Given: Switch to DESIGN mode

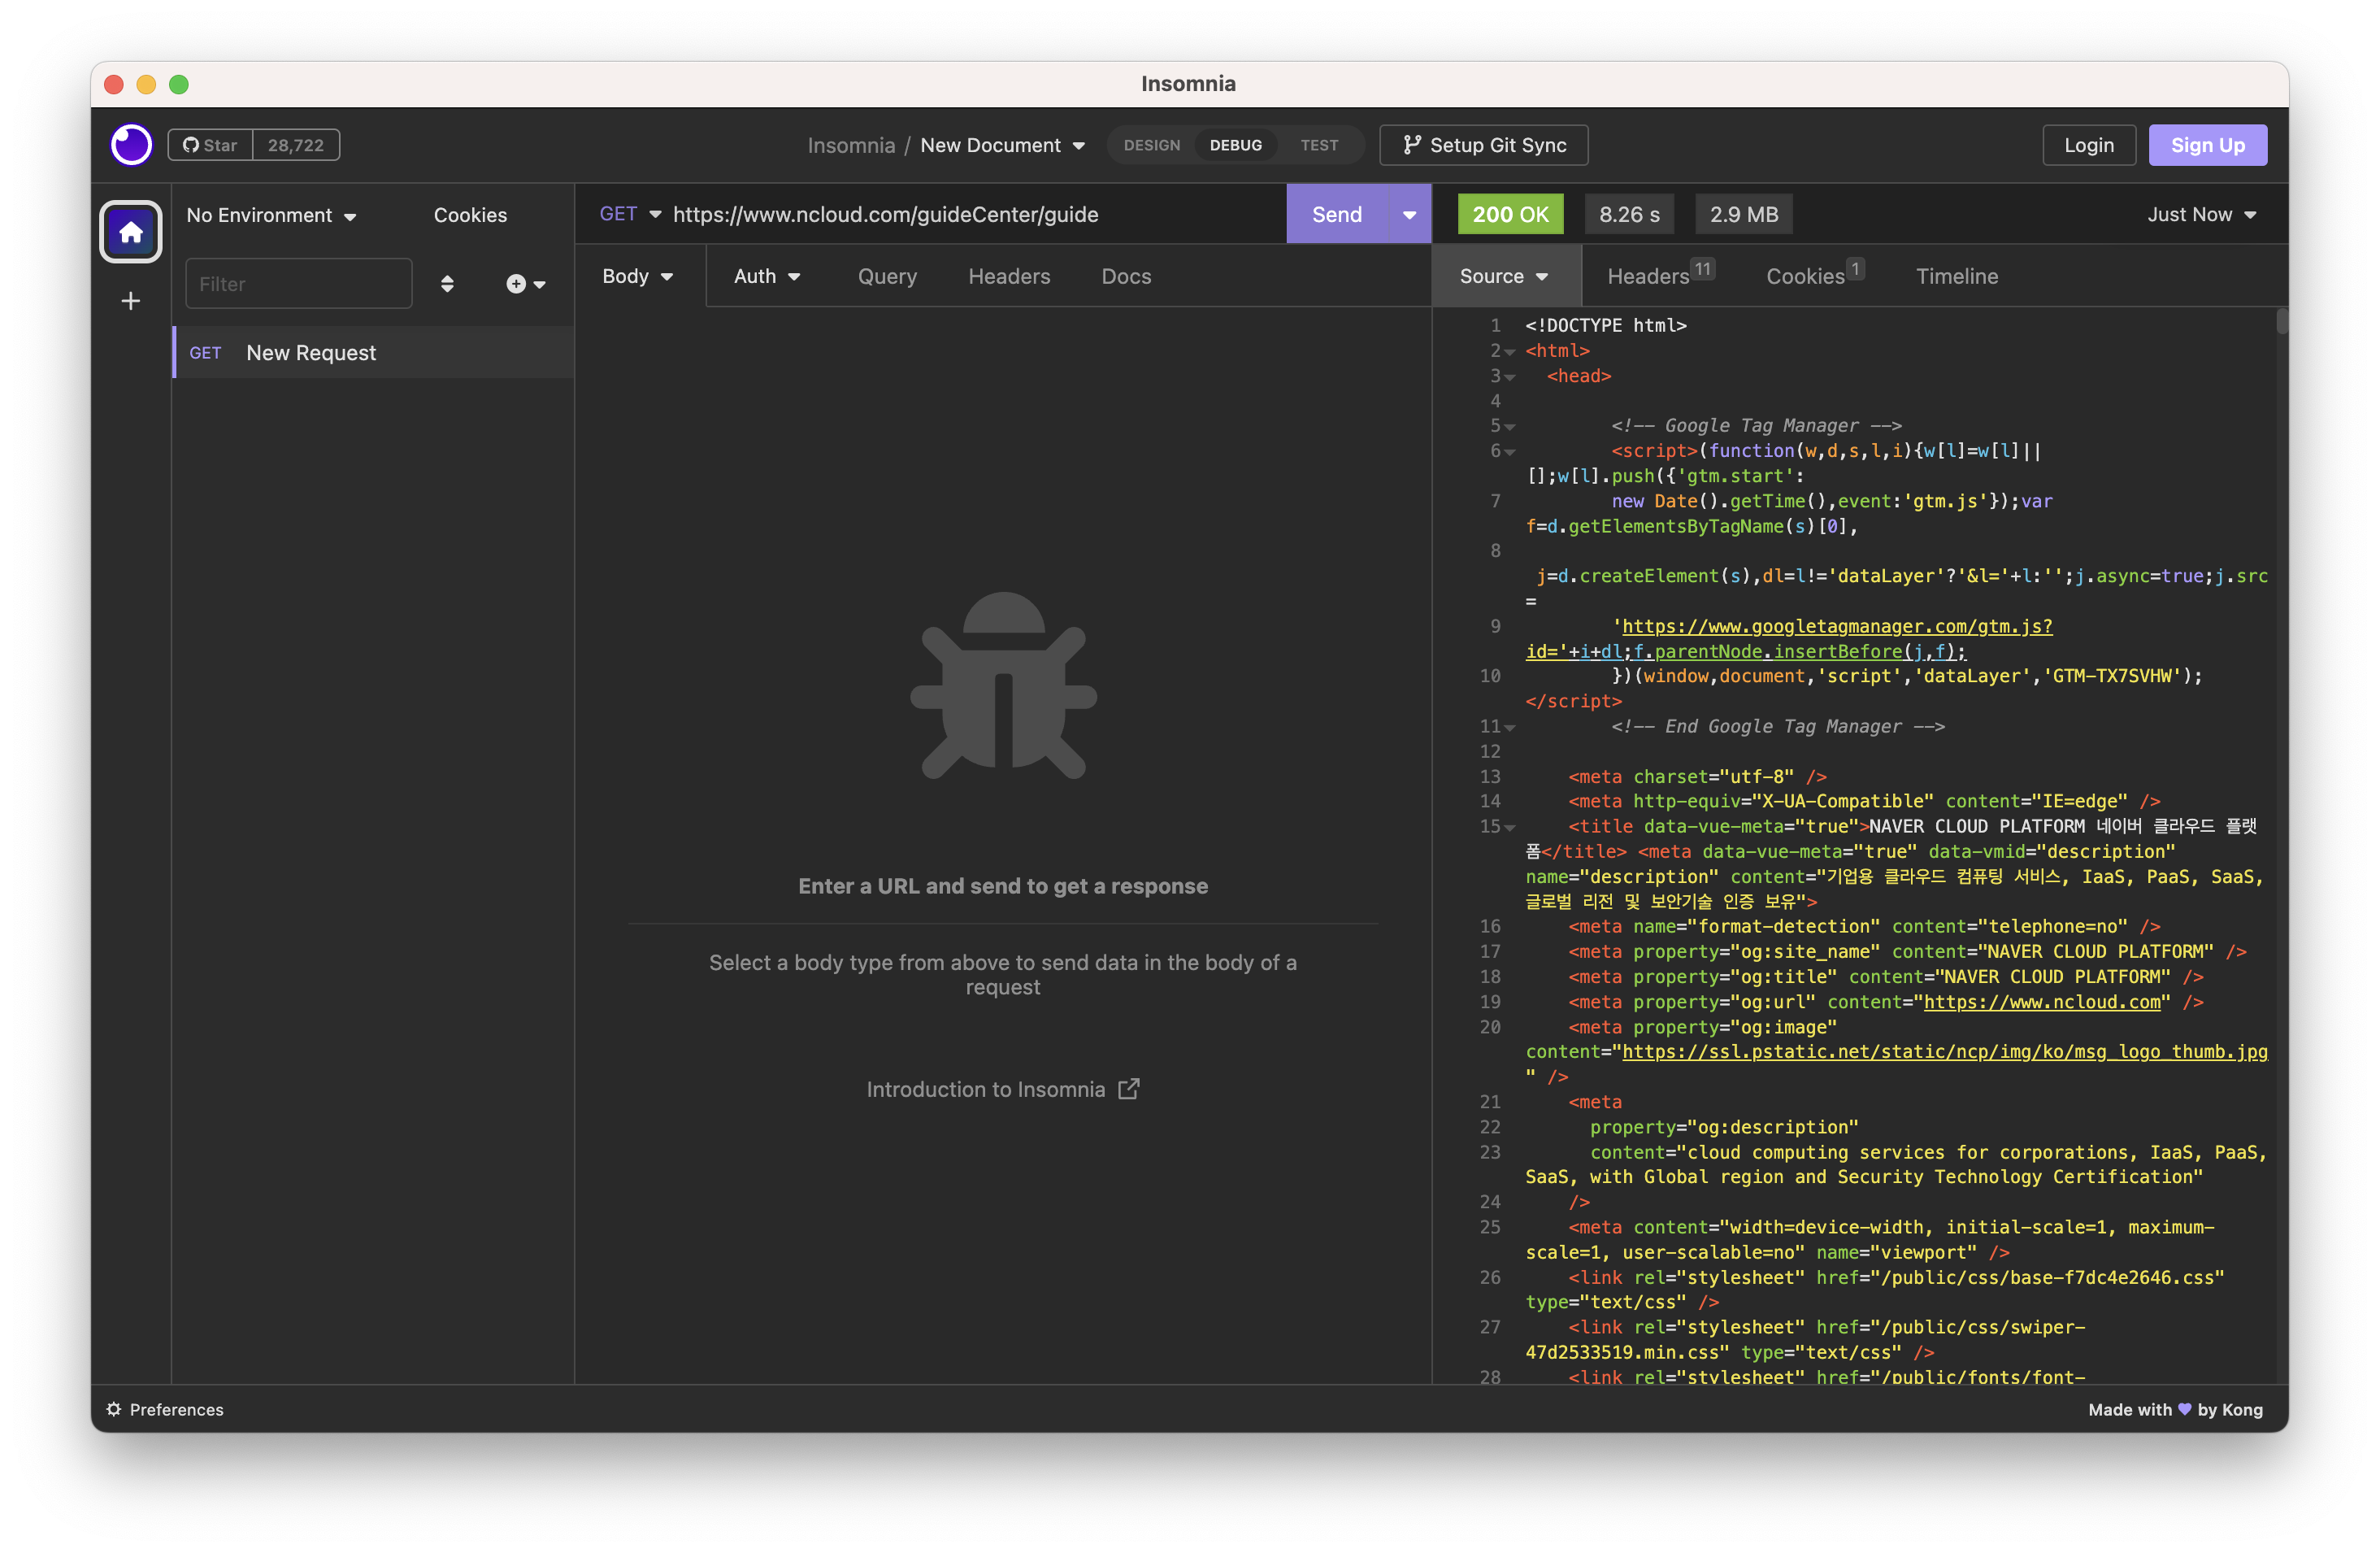Looking at the screenshot, I should point(1151,145).
